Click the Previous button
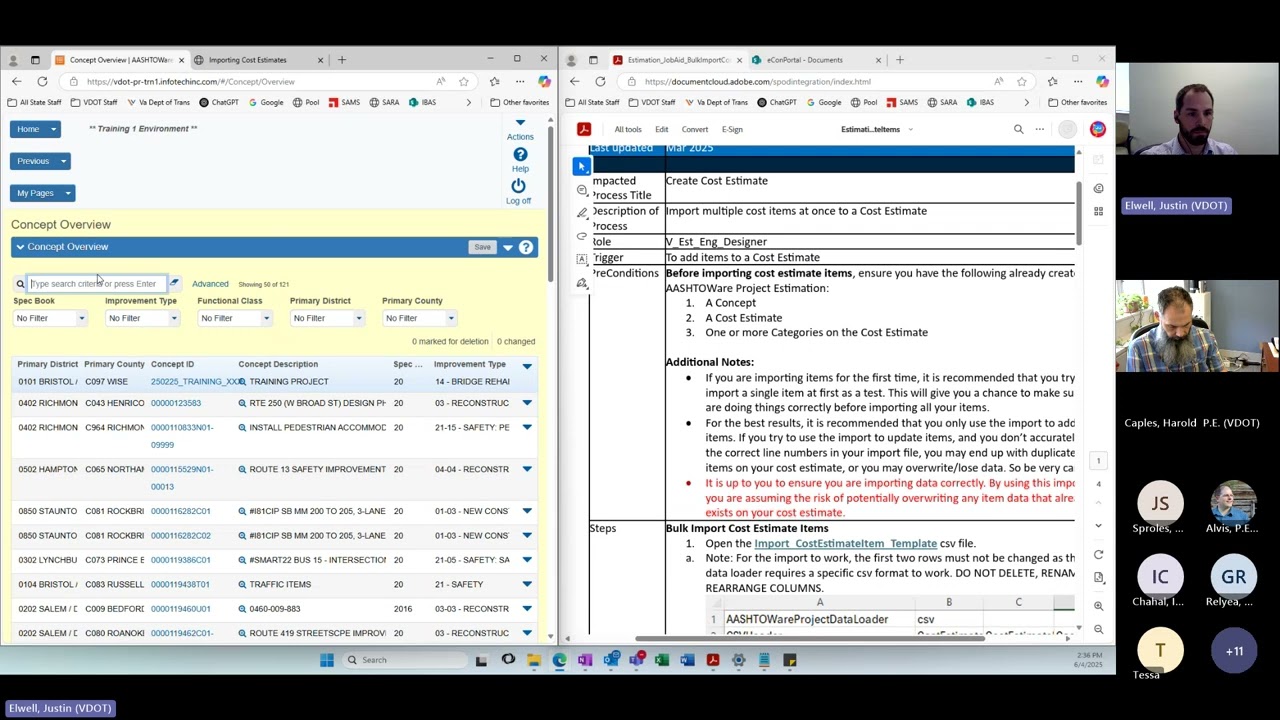The image size is (1280, 720). pos(33,161)
